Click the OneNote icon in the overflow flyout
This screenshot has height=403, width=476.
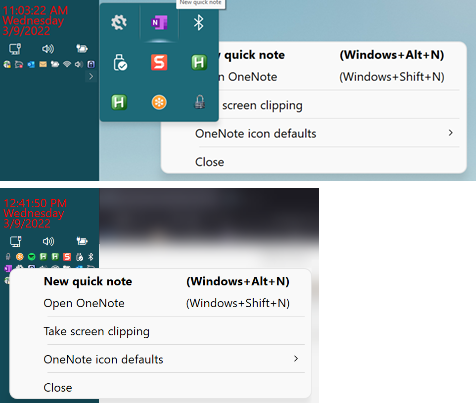[159, 23]
